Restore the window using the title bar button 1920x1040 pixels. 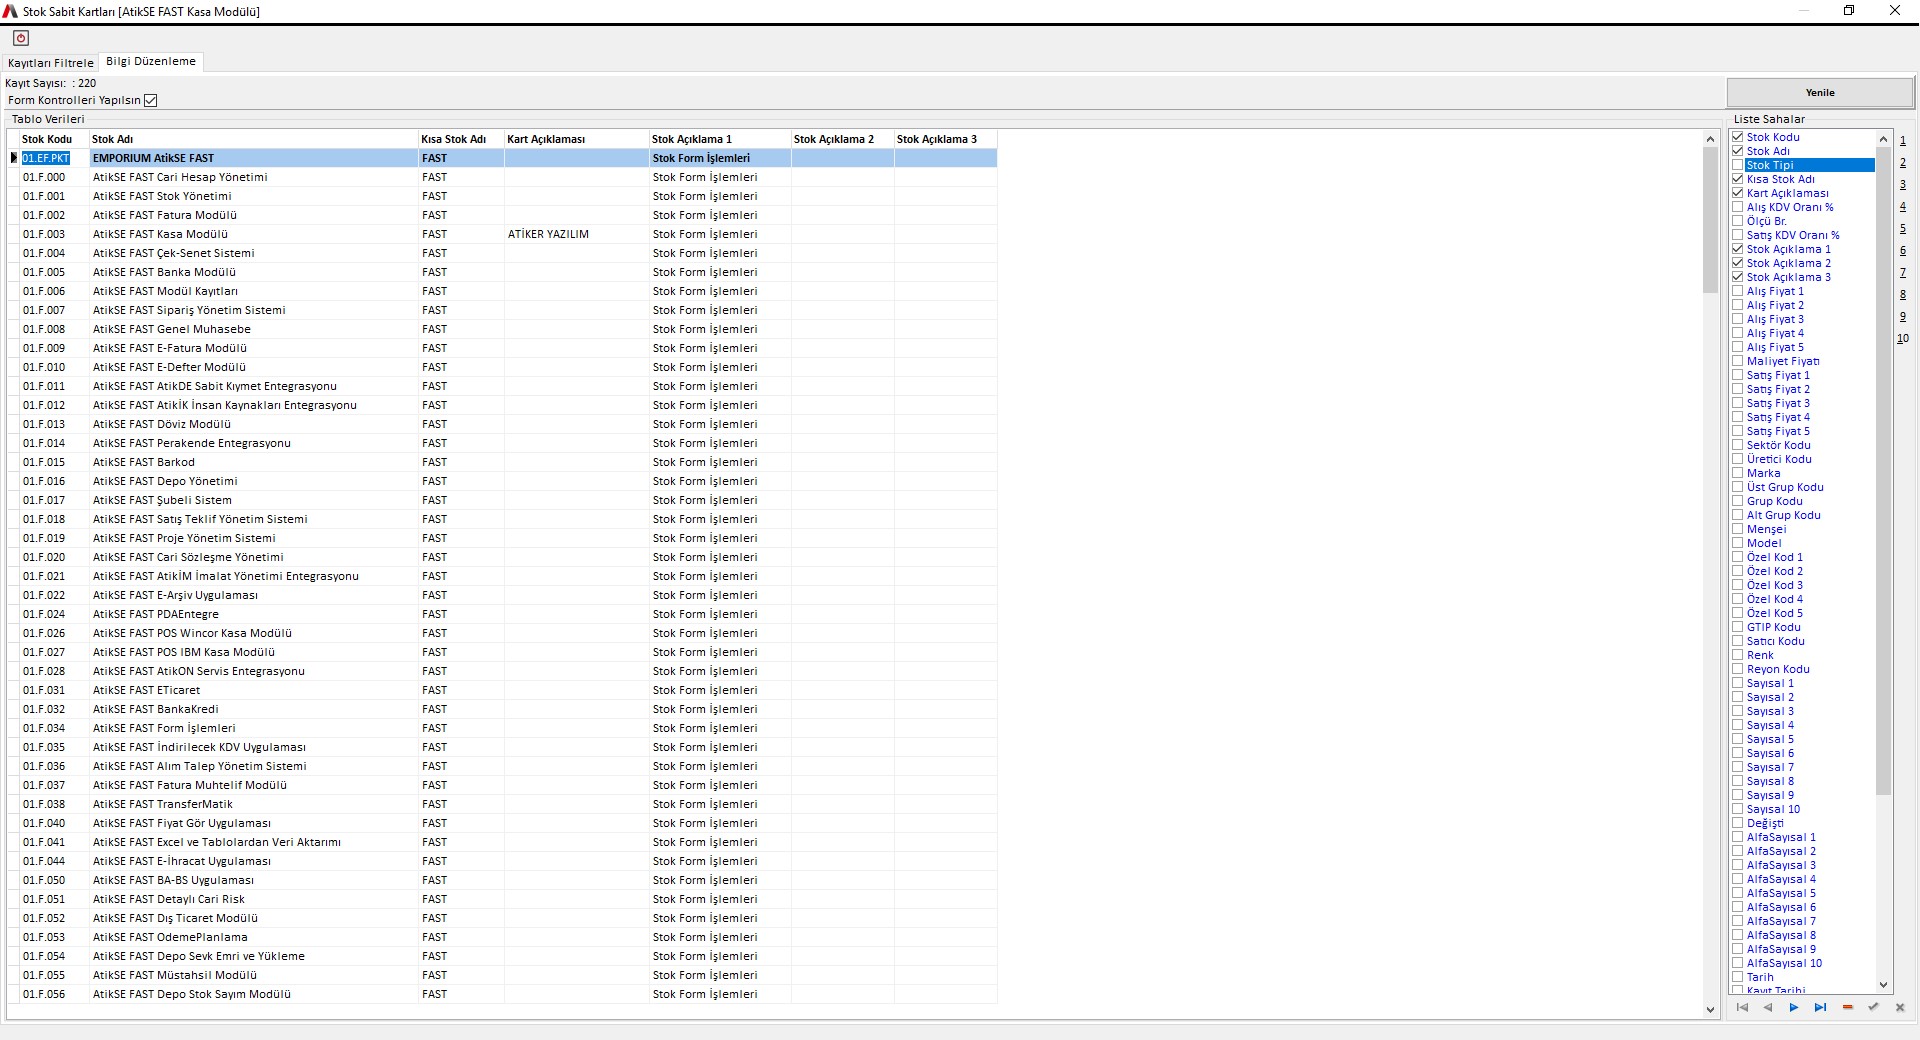coord(1849,11)
